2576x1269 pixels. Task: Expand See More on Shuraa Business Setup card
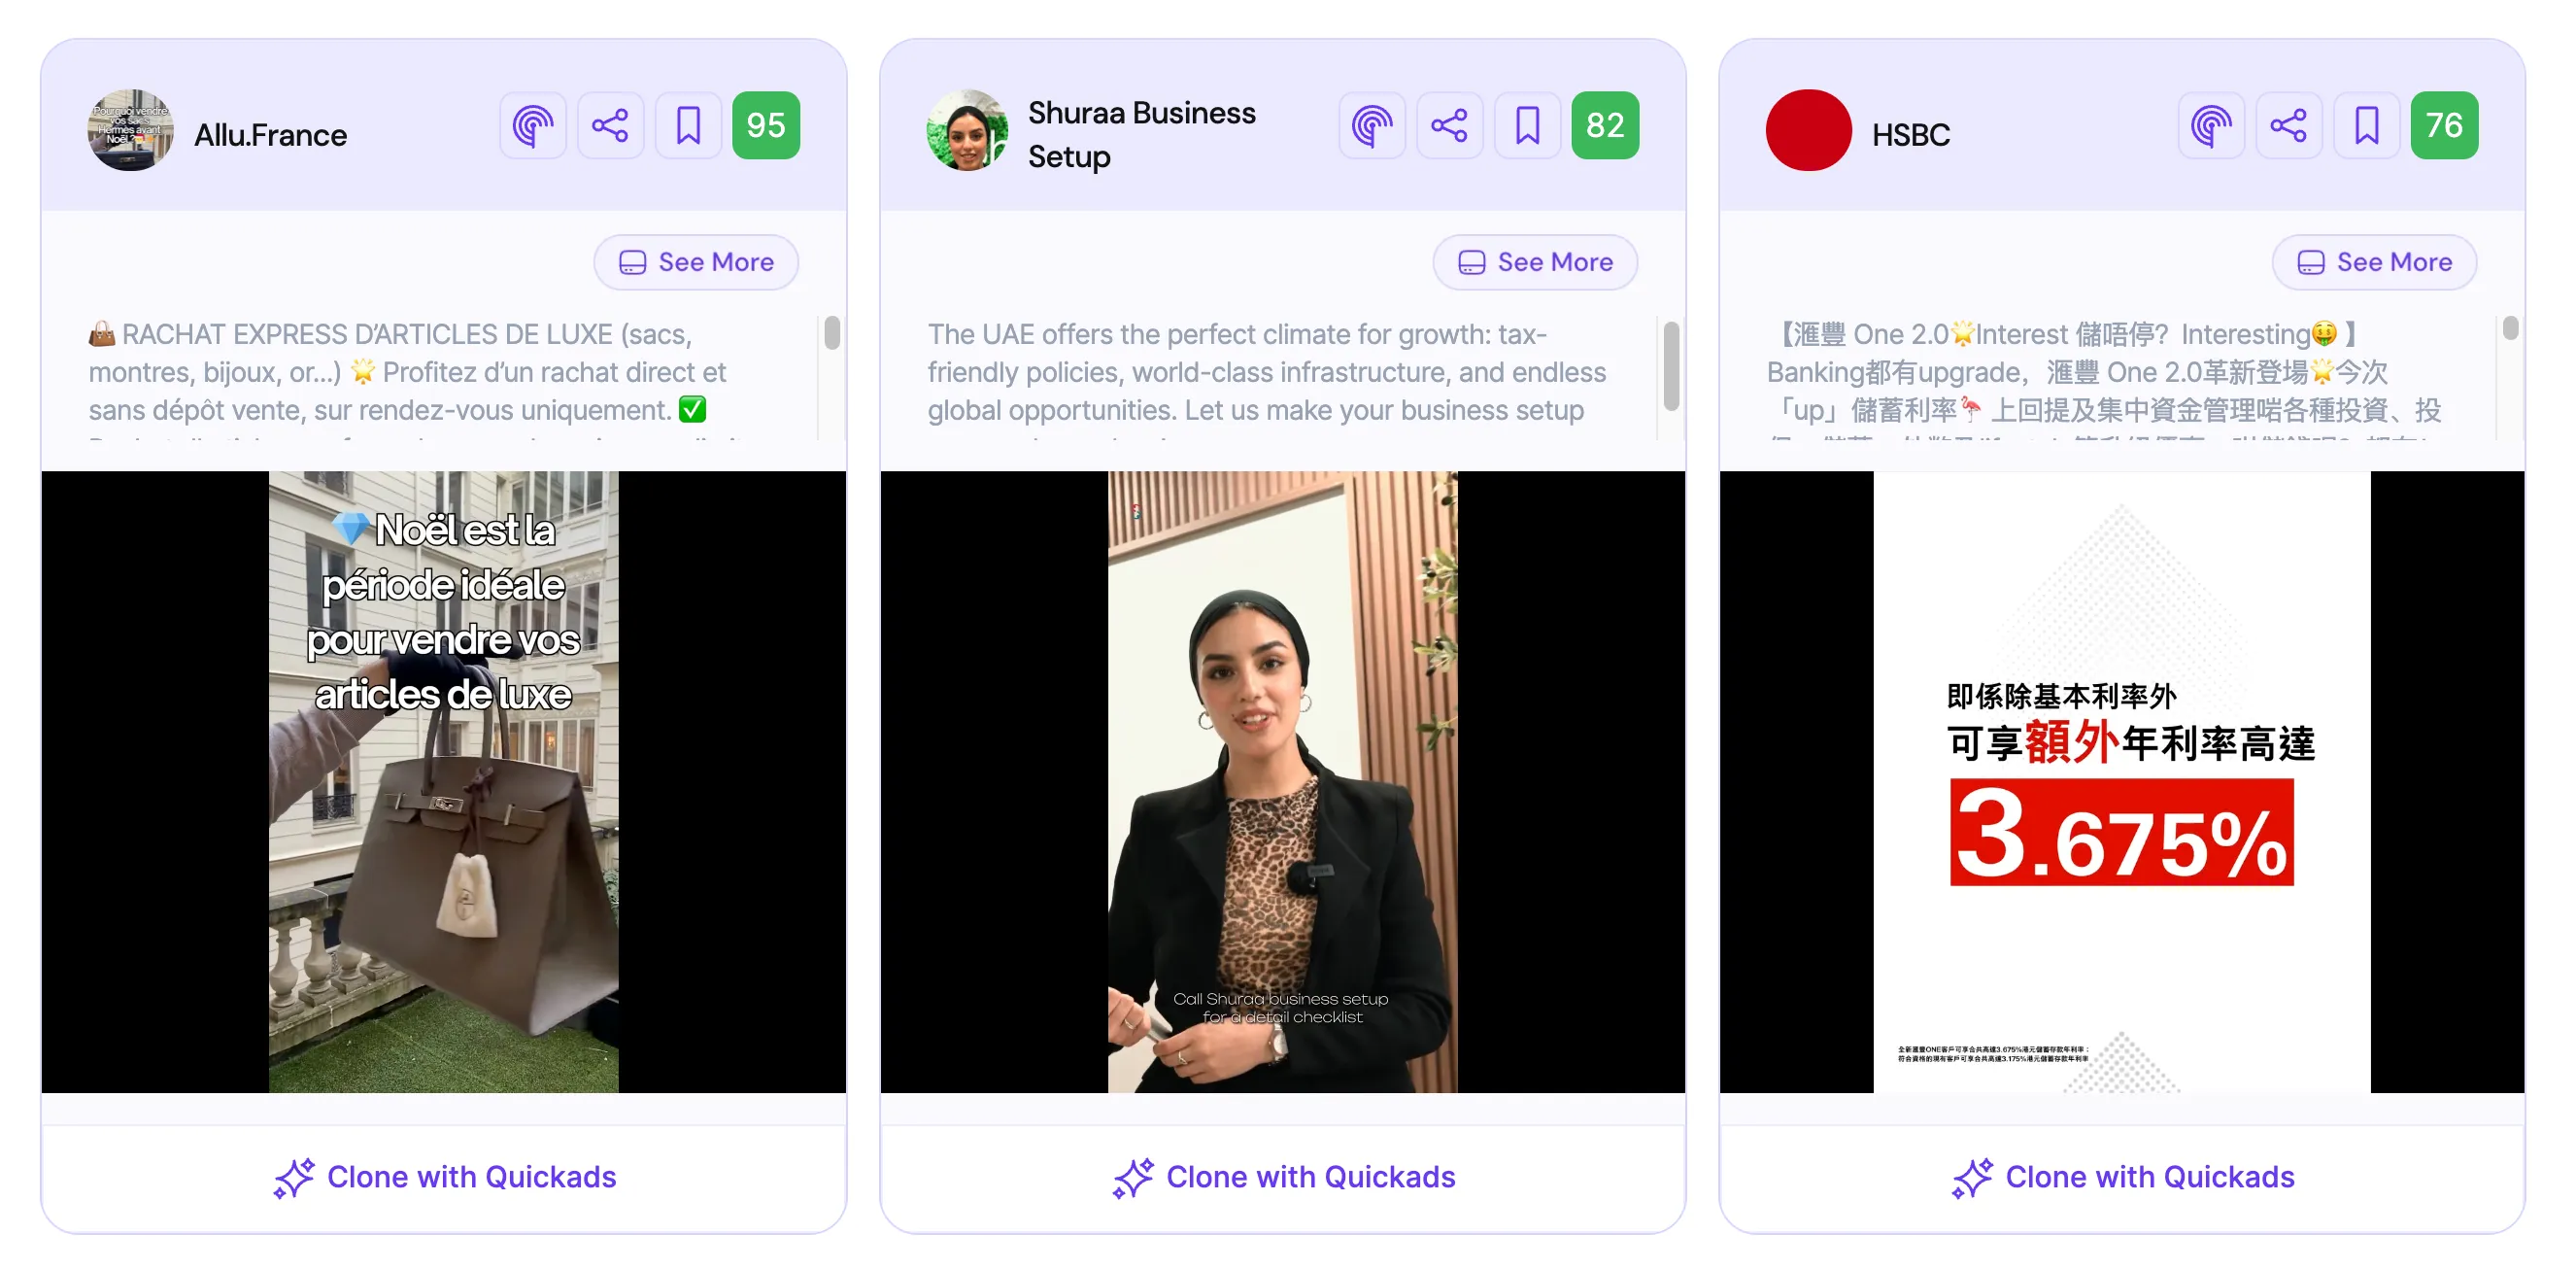(x=1535, y=262)
